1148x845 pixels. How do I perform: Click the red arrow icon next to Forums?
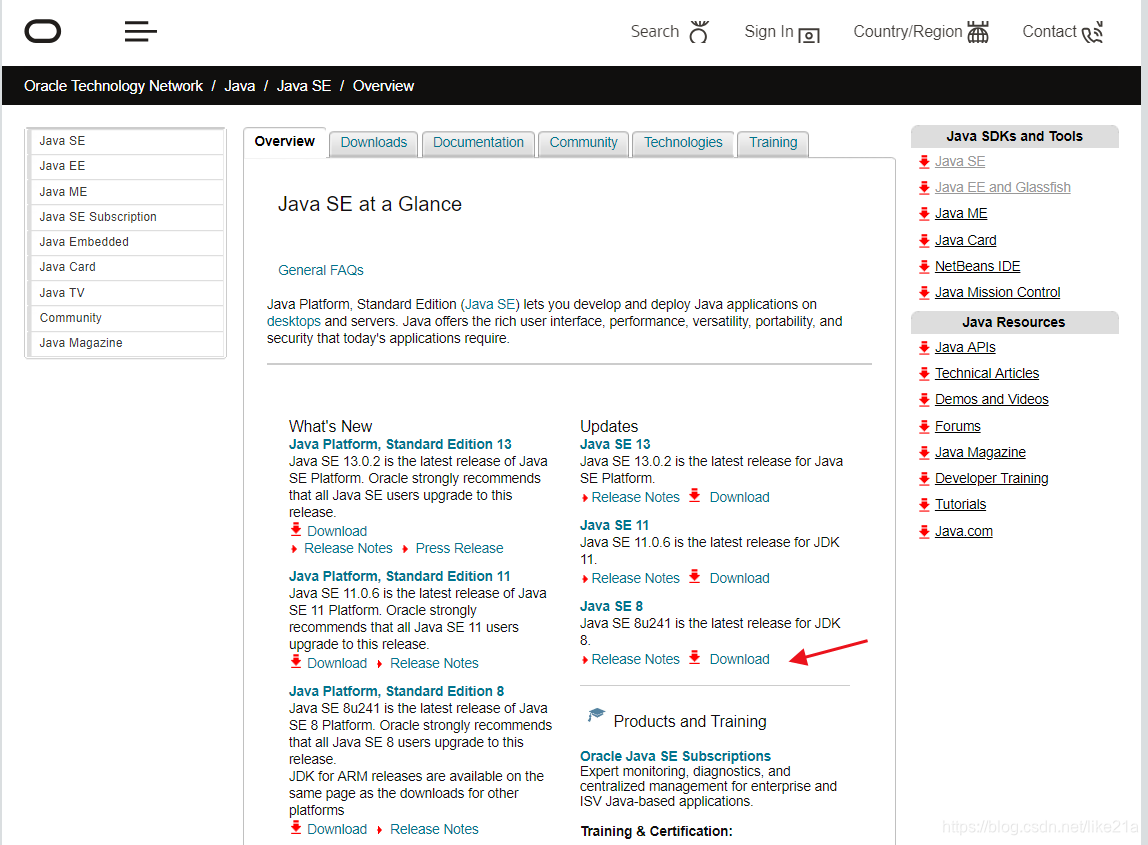click(924, 426)
